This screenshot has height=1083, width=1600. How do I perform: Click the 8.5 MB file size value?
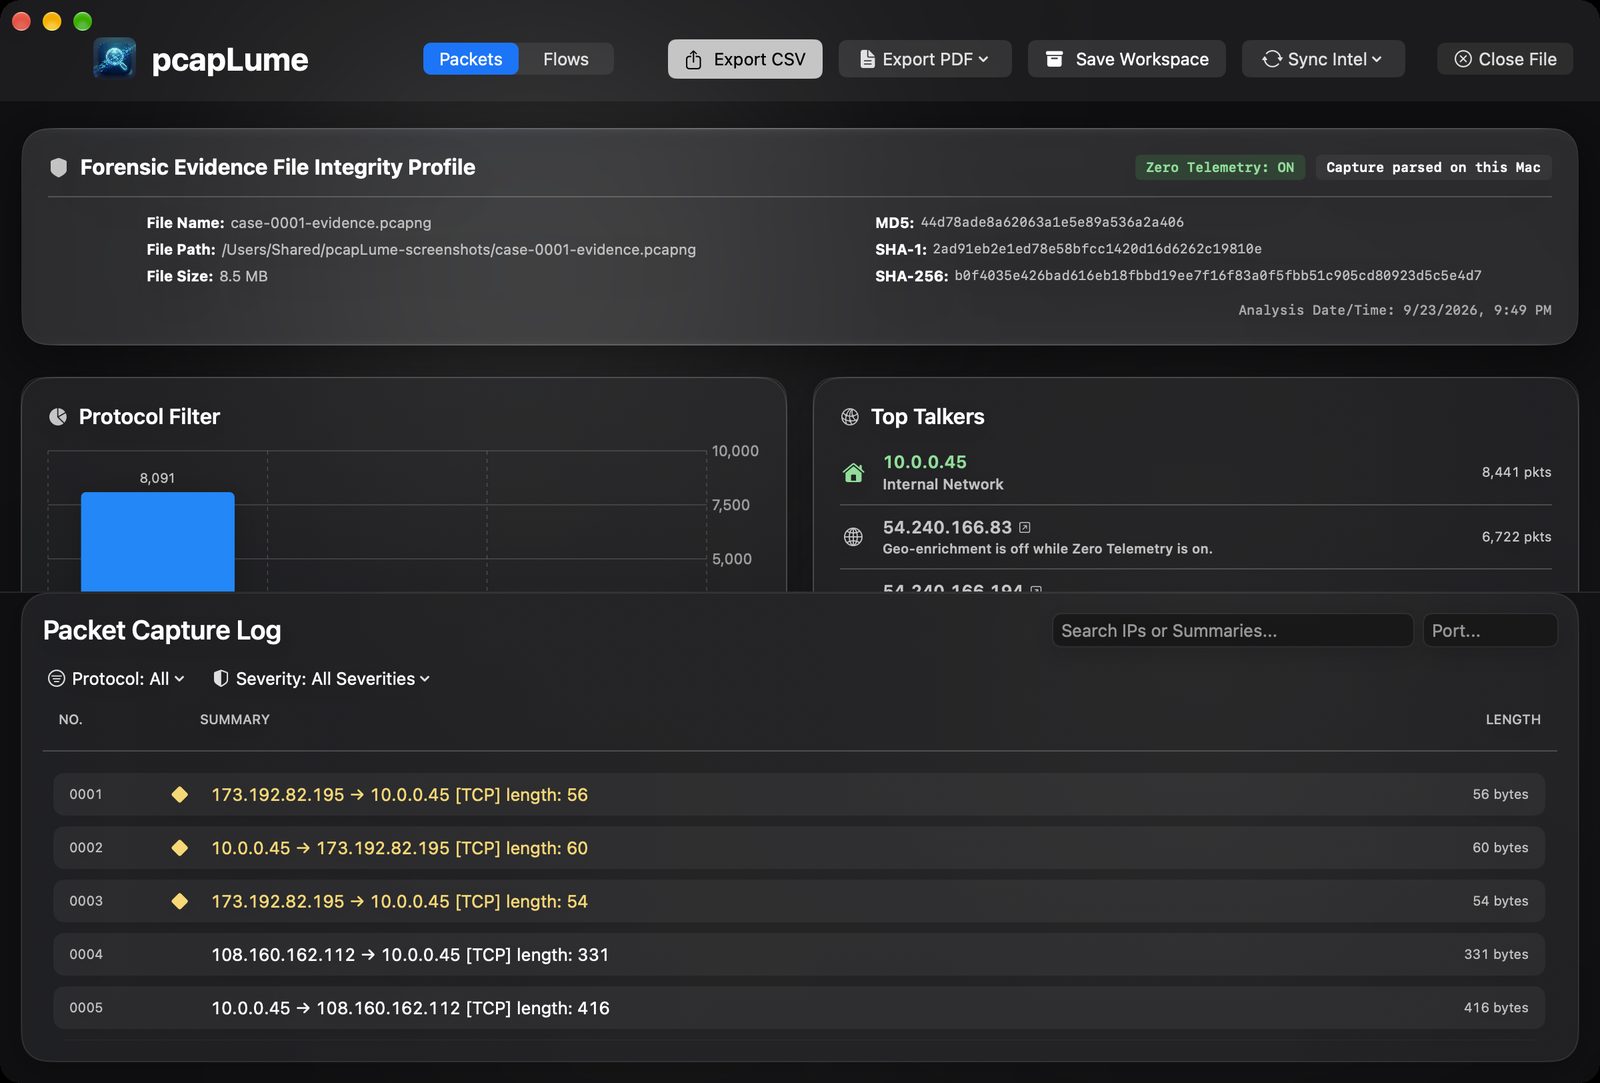244,276
